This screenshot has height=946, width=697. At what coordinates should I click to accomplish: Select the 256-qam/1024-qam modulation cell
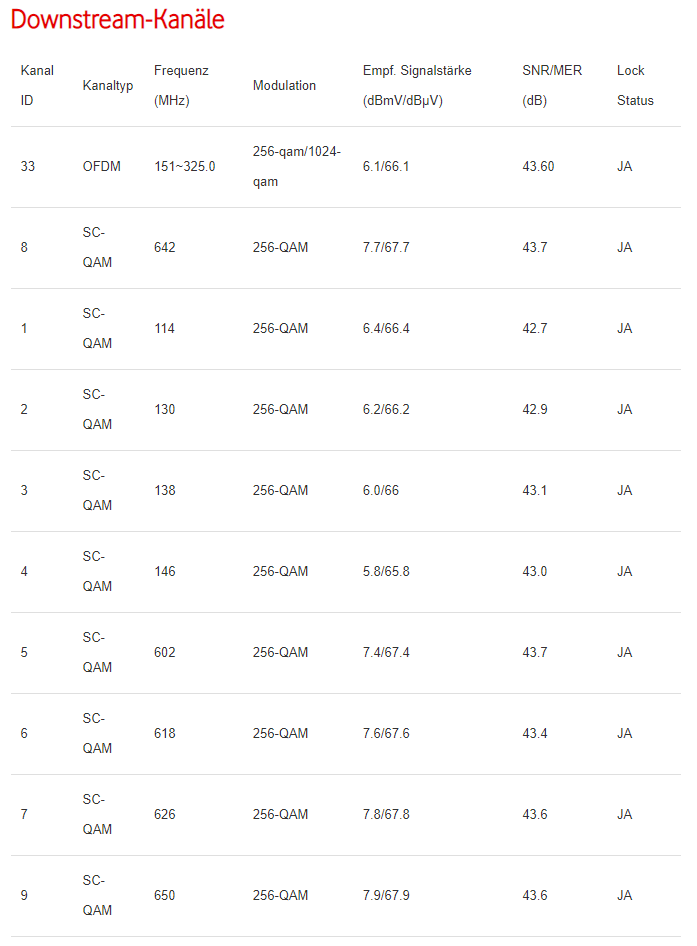click(297, 167)
